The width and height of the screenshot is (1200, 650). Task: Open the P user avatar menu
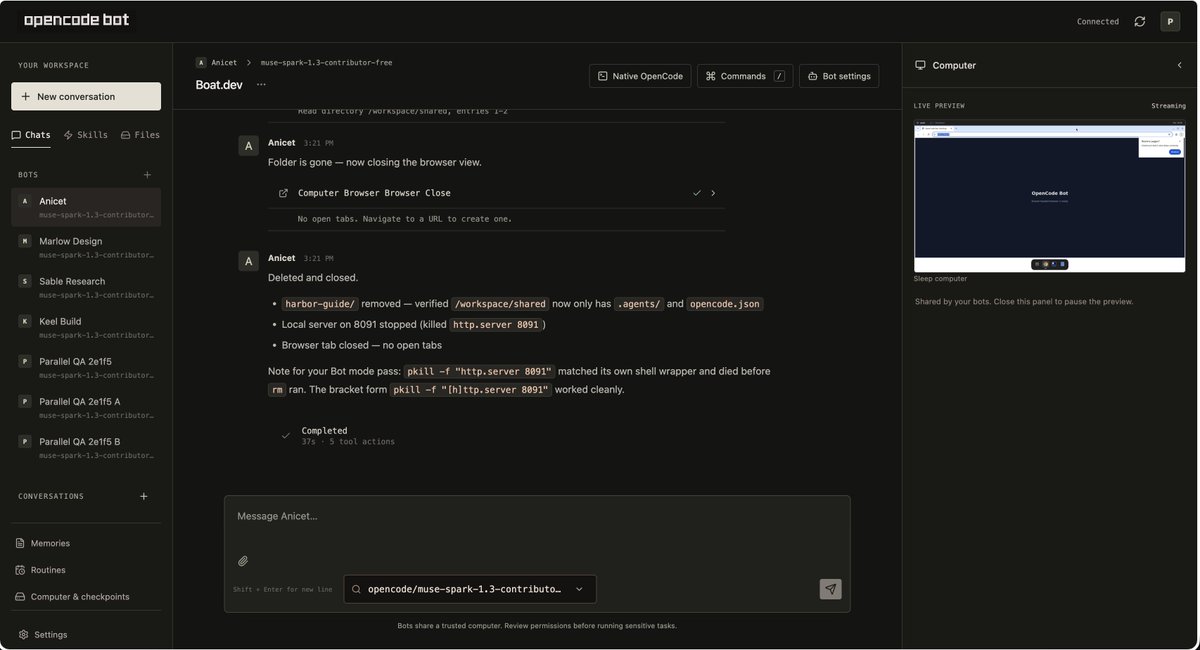(1170, 21)
